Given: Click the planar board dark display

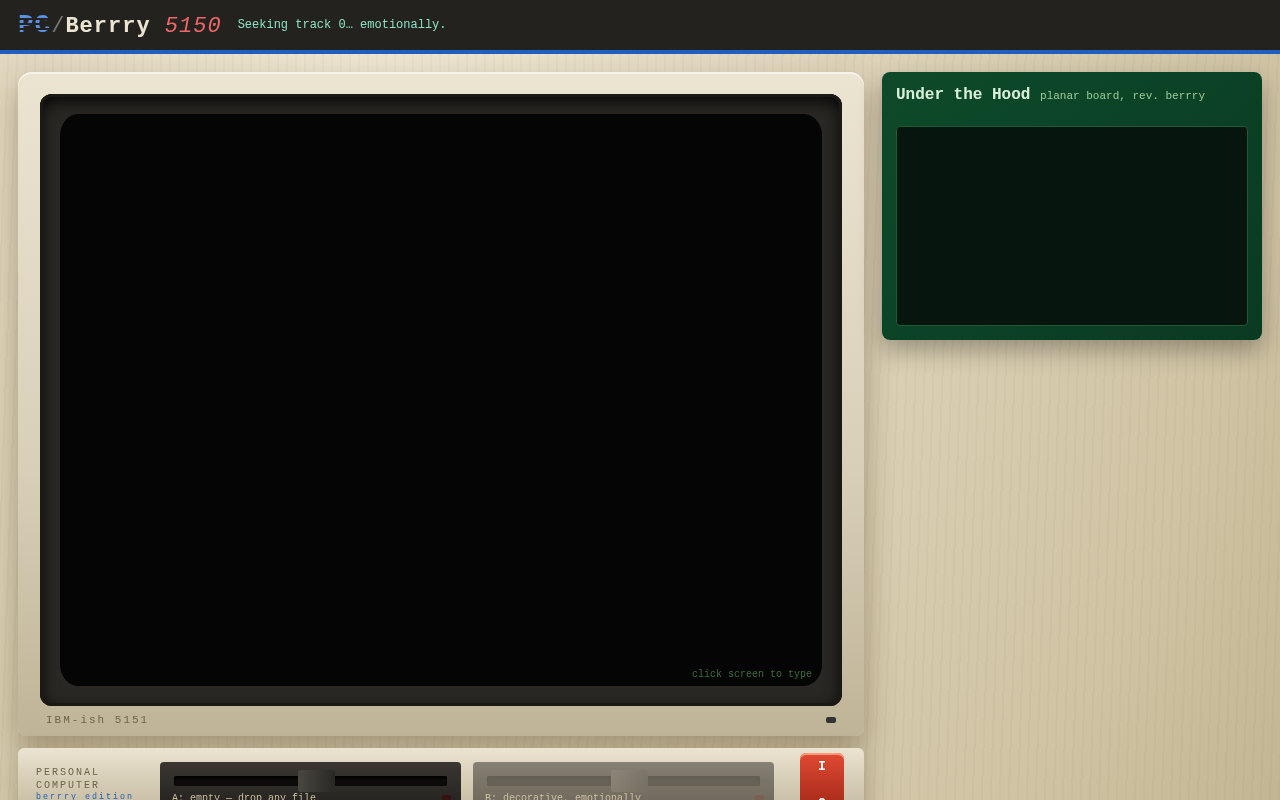Looking at the screenshot, I should tap(1072, 226).
